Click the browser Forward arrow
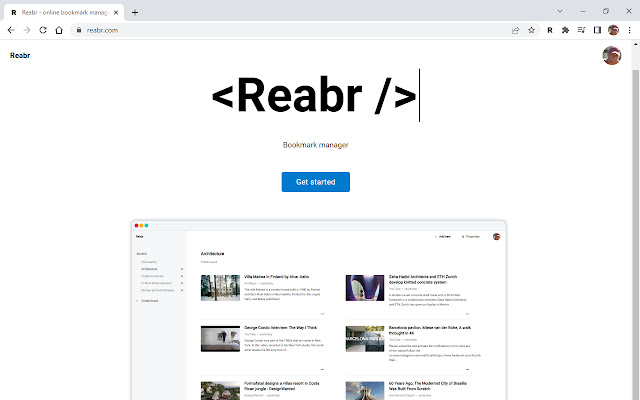This screenshot has width=640, height=400. point(27,30)
